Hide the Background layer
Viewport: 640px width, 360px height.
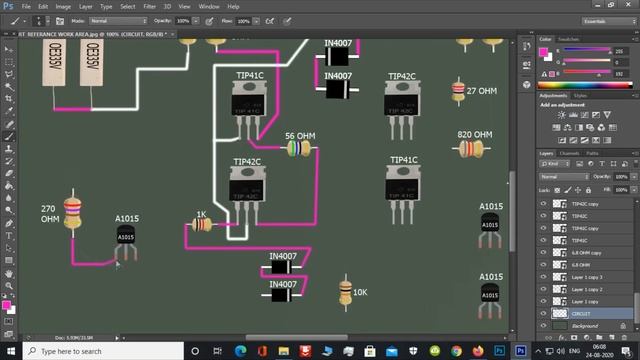point(543,326)
